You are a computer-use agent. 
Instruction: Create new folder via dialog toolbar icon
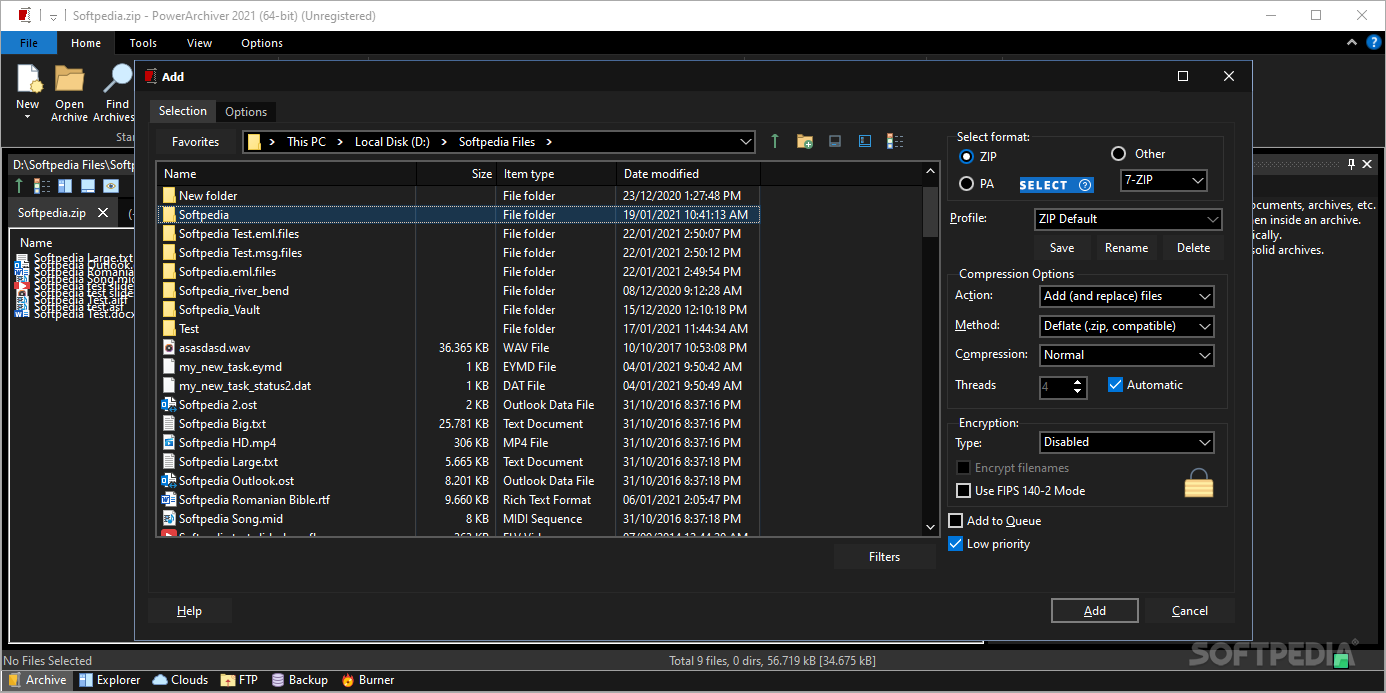pyautogui.click(x=805, y=142)
